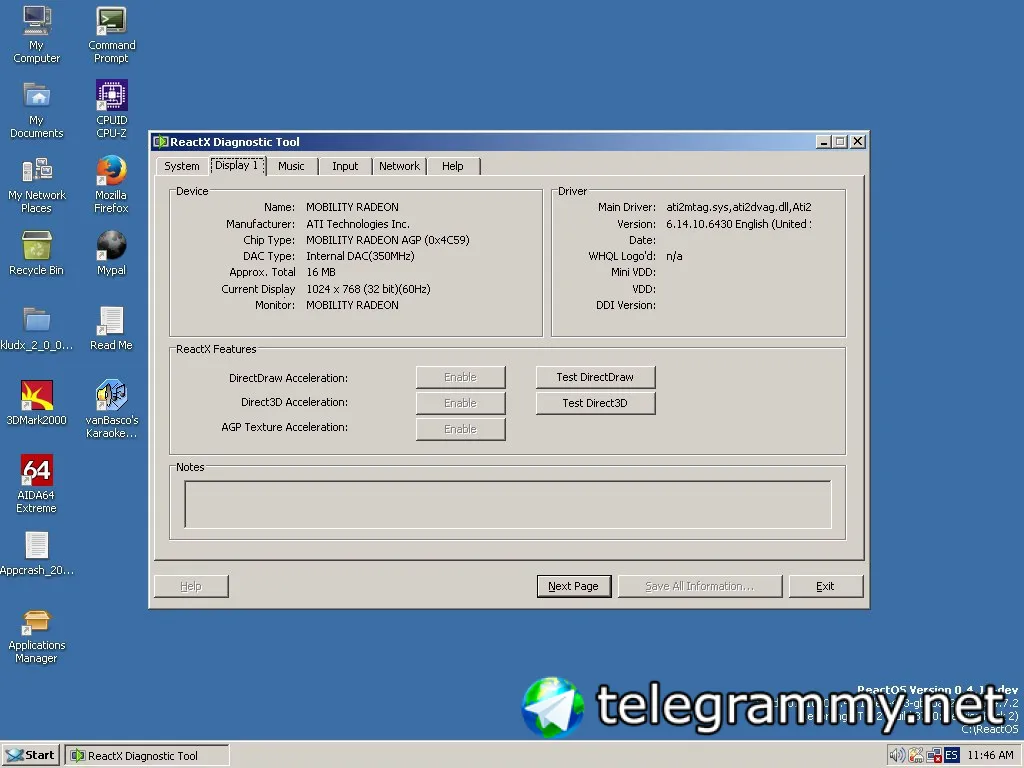Open the Appcrash text file icon
1024x768 pixels.
(37, 553)
